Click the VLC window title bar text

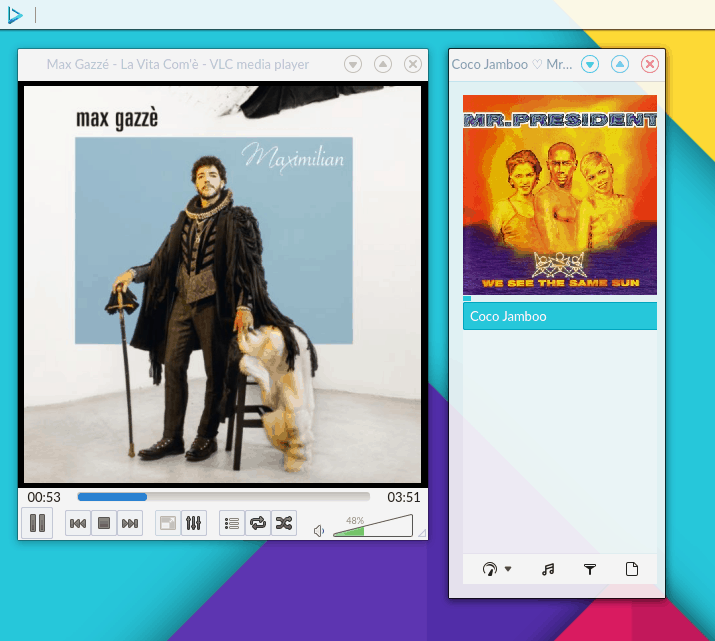(x=178, y=64)
